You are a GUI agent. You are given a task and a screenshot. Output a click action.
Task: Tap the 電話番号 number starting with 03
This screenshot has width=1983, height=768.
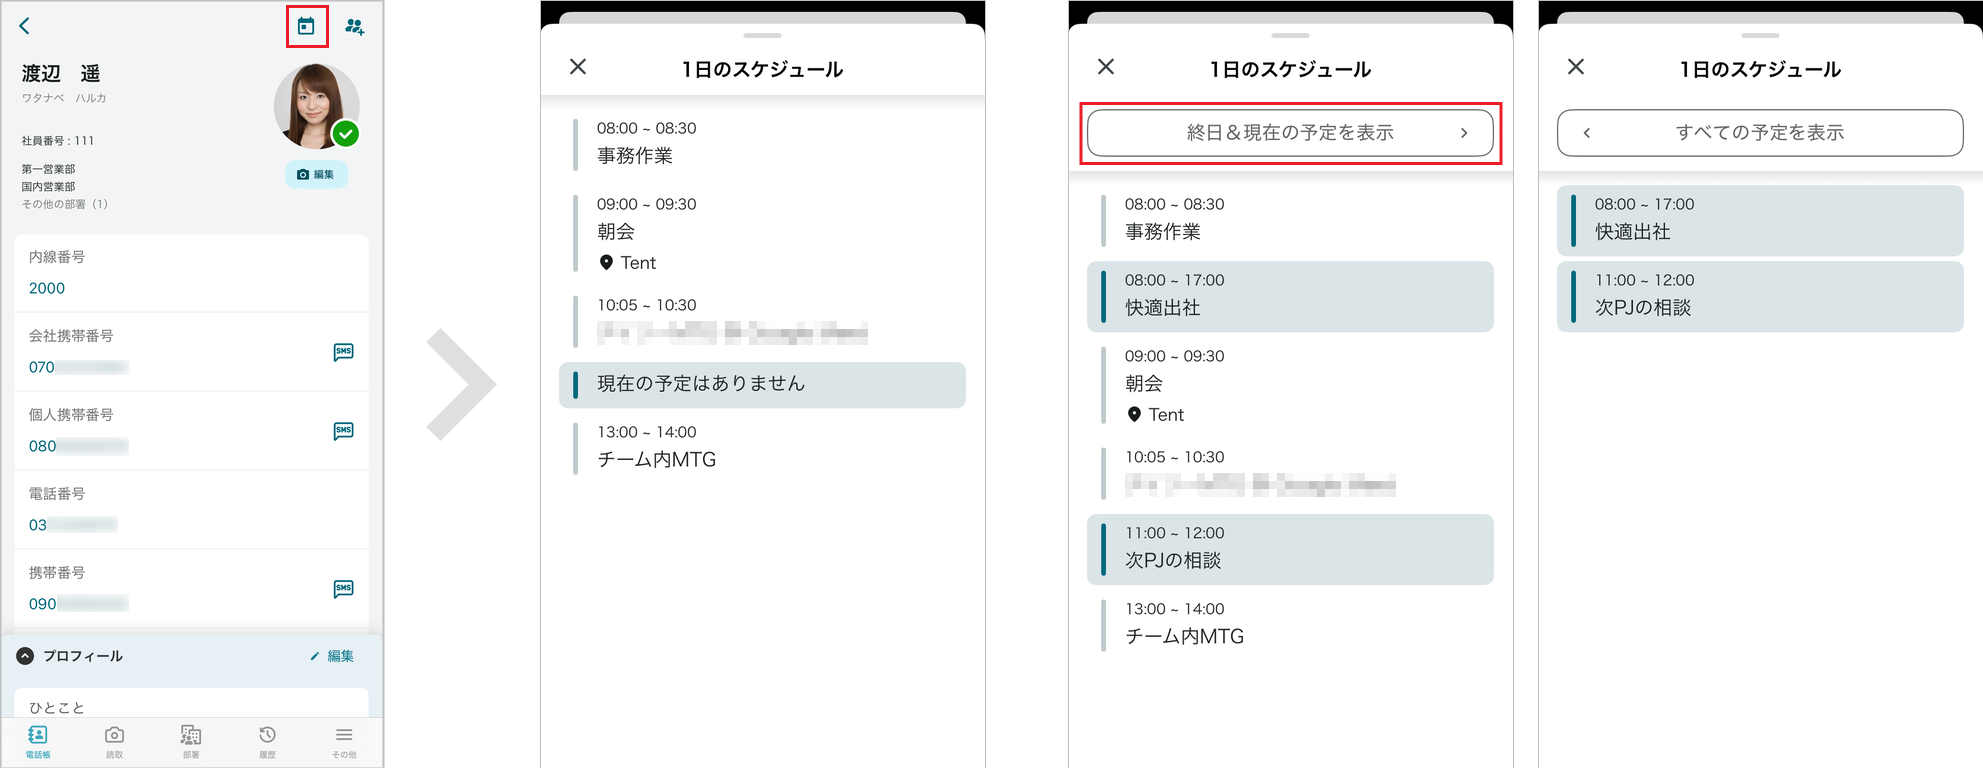click(72, 525)
